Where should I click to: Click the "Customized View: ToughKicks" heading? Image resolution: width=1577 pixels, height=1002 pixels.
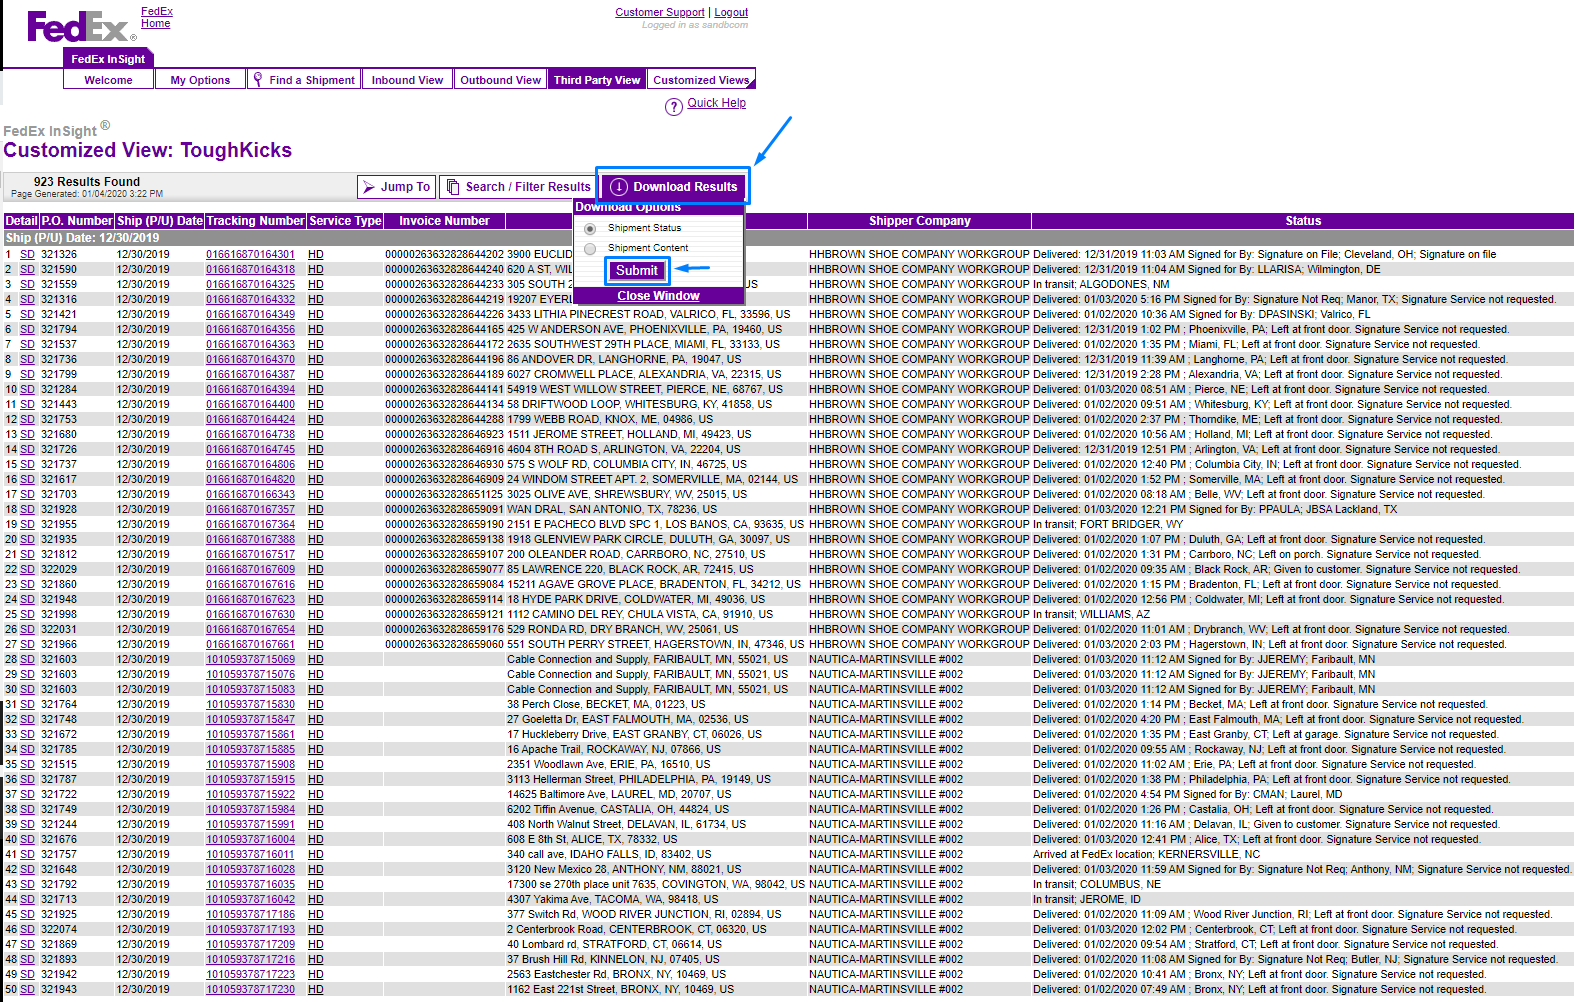pyautogui.click(x=148, y=150)
